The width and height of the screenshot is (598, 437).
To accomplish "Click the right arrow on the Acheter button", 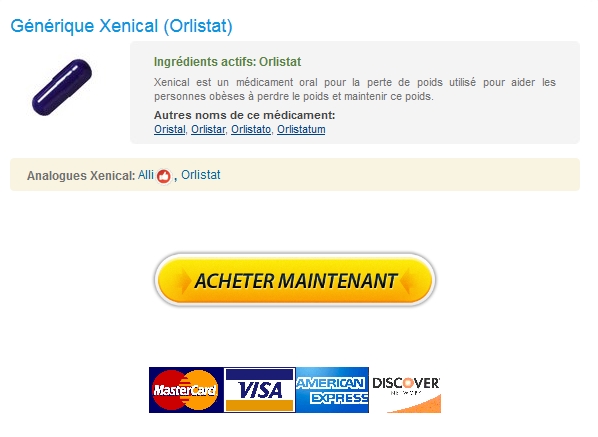I will point(405,281).
